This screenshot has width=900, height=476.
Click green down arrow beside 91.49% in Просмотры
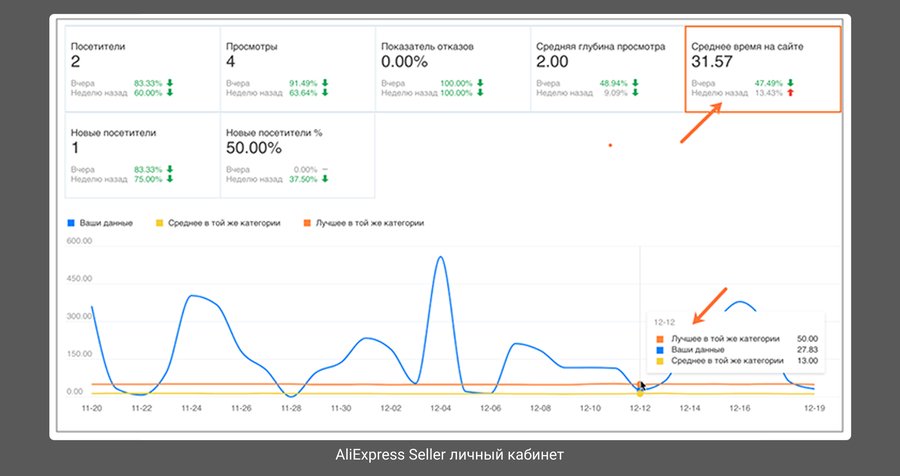tap(325, 83)
